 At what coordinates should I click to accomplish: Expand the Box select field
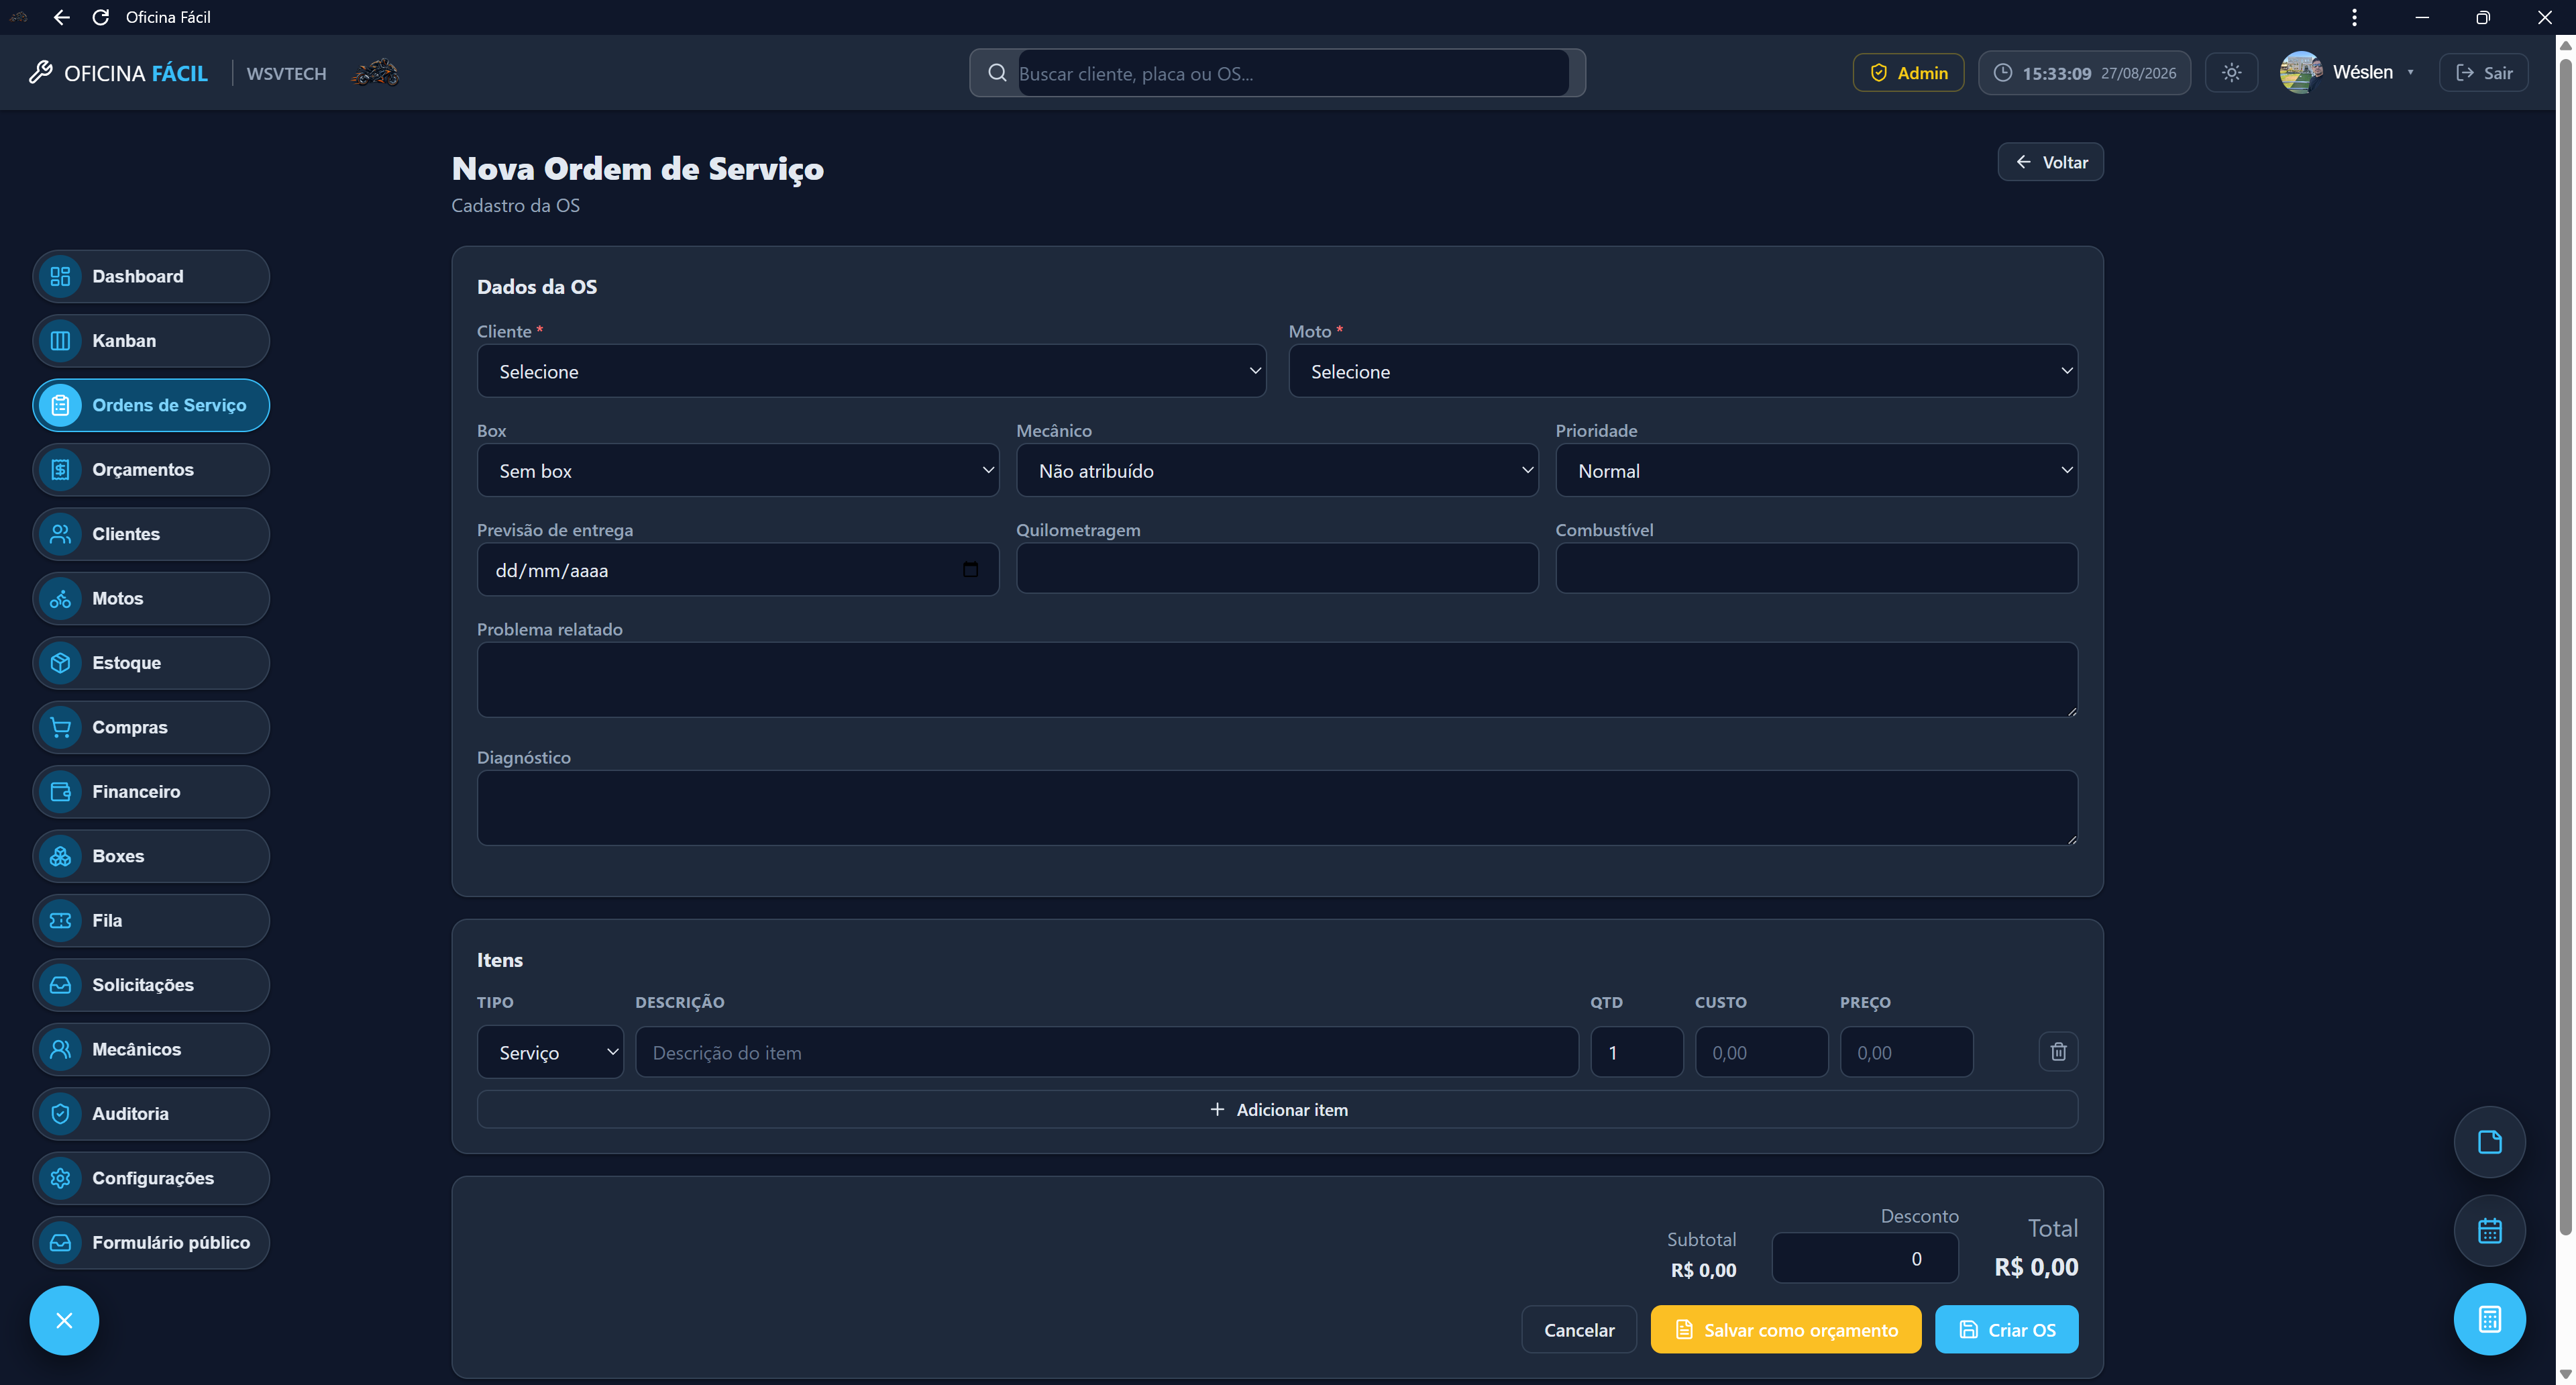738,470
